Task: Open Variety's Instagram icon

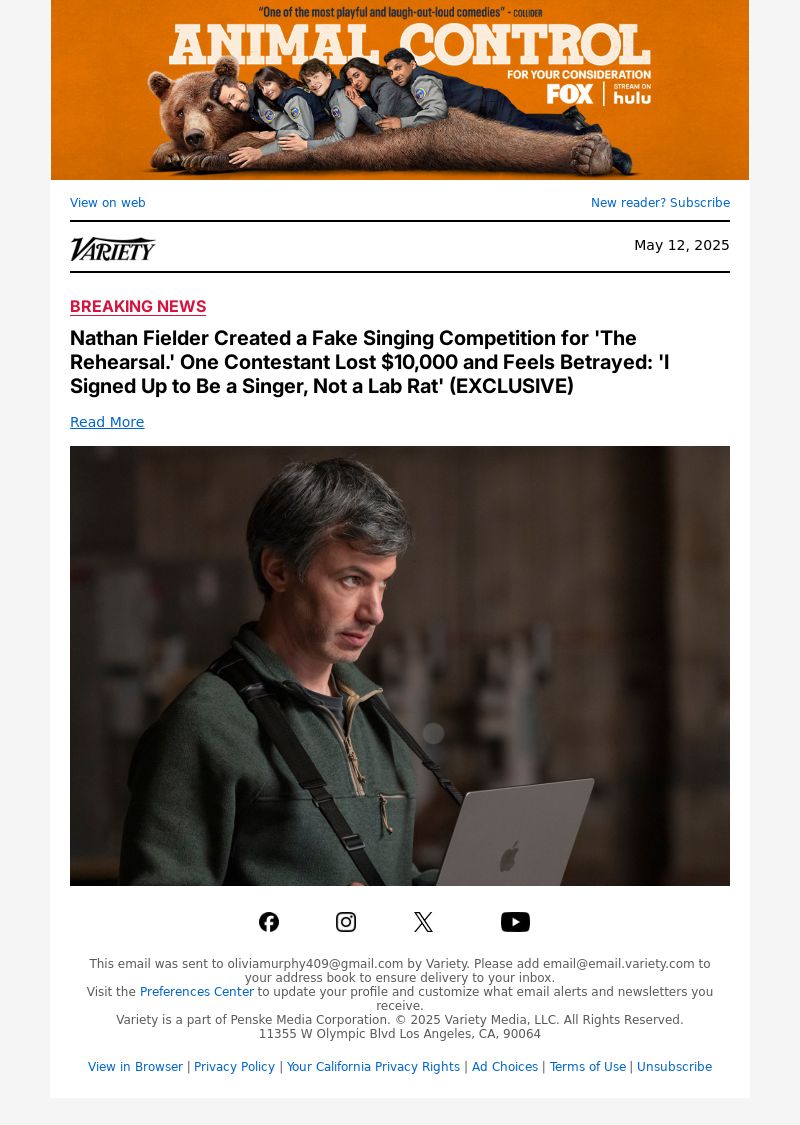Action: click(346, 922)
